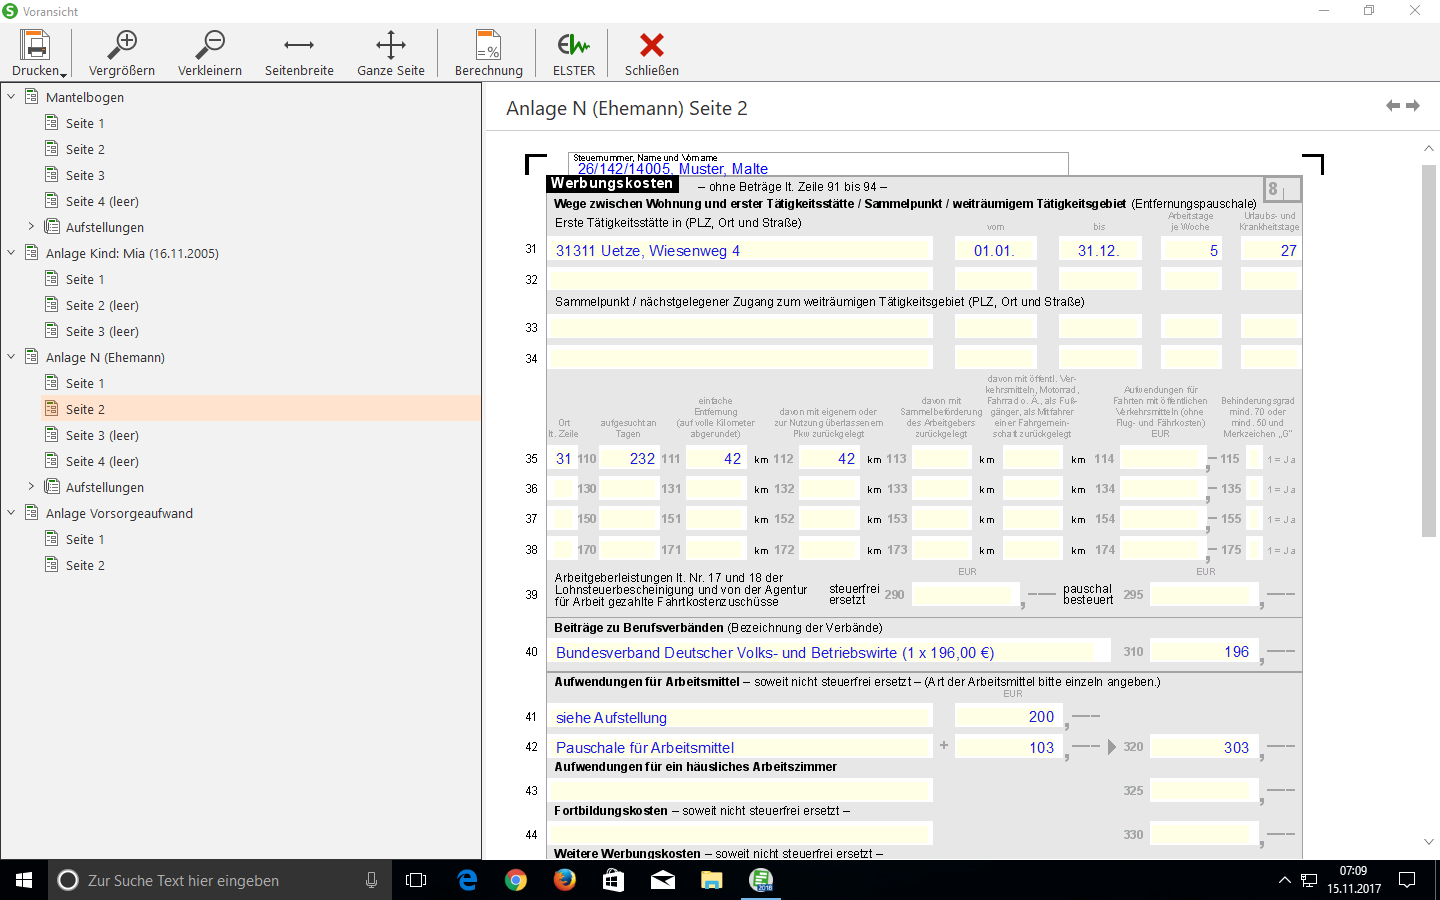Open Anlage N Seite 3 (leer)

point(102,435)
